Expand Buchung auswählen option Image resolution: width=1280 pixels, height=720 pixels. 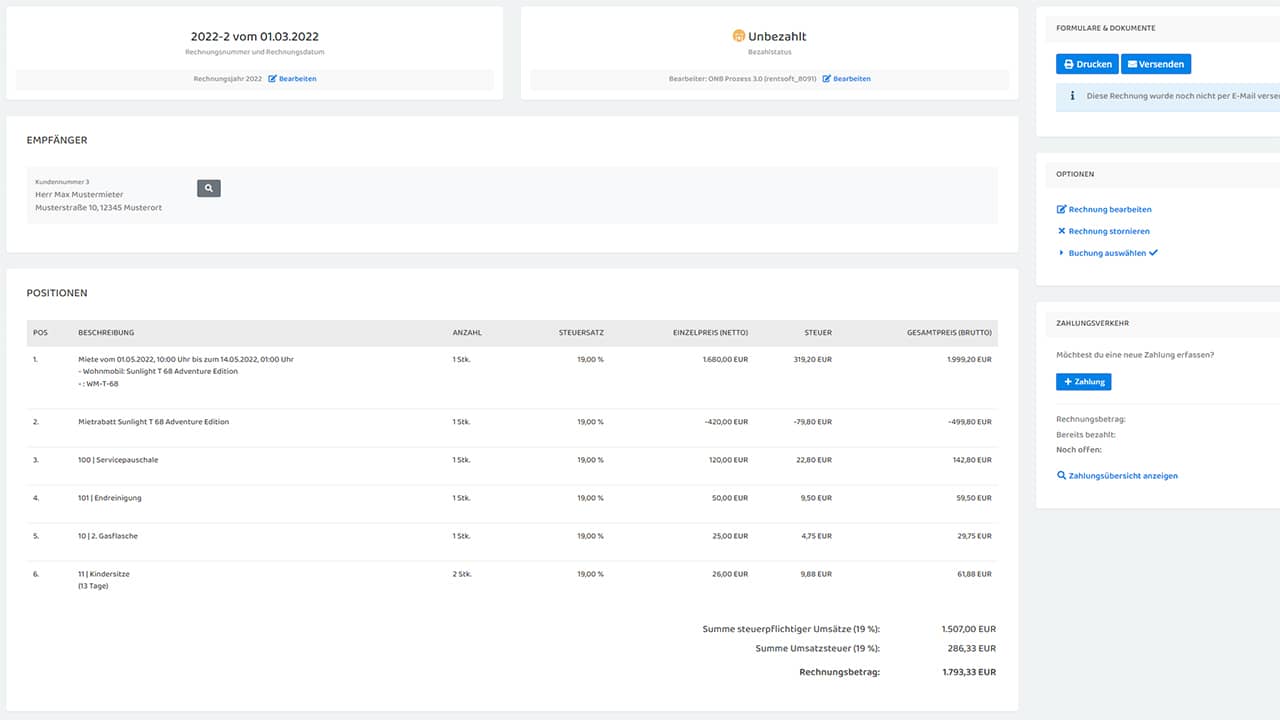click(1107, 253)
